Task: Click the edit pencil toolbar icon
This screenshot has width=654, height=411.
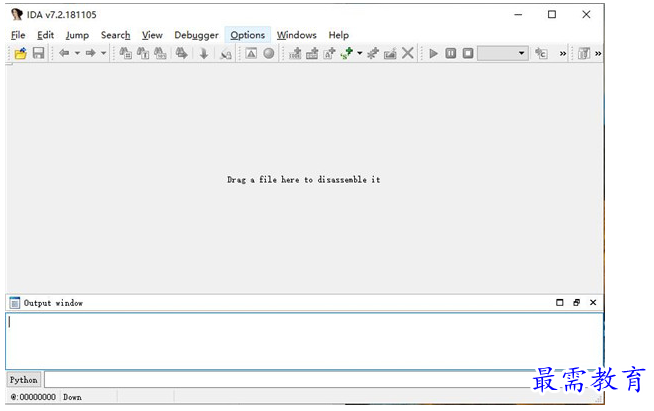Action: tap(390, 53)
